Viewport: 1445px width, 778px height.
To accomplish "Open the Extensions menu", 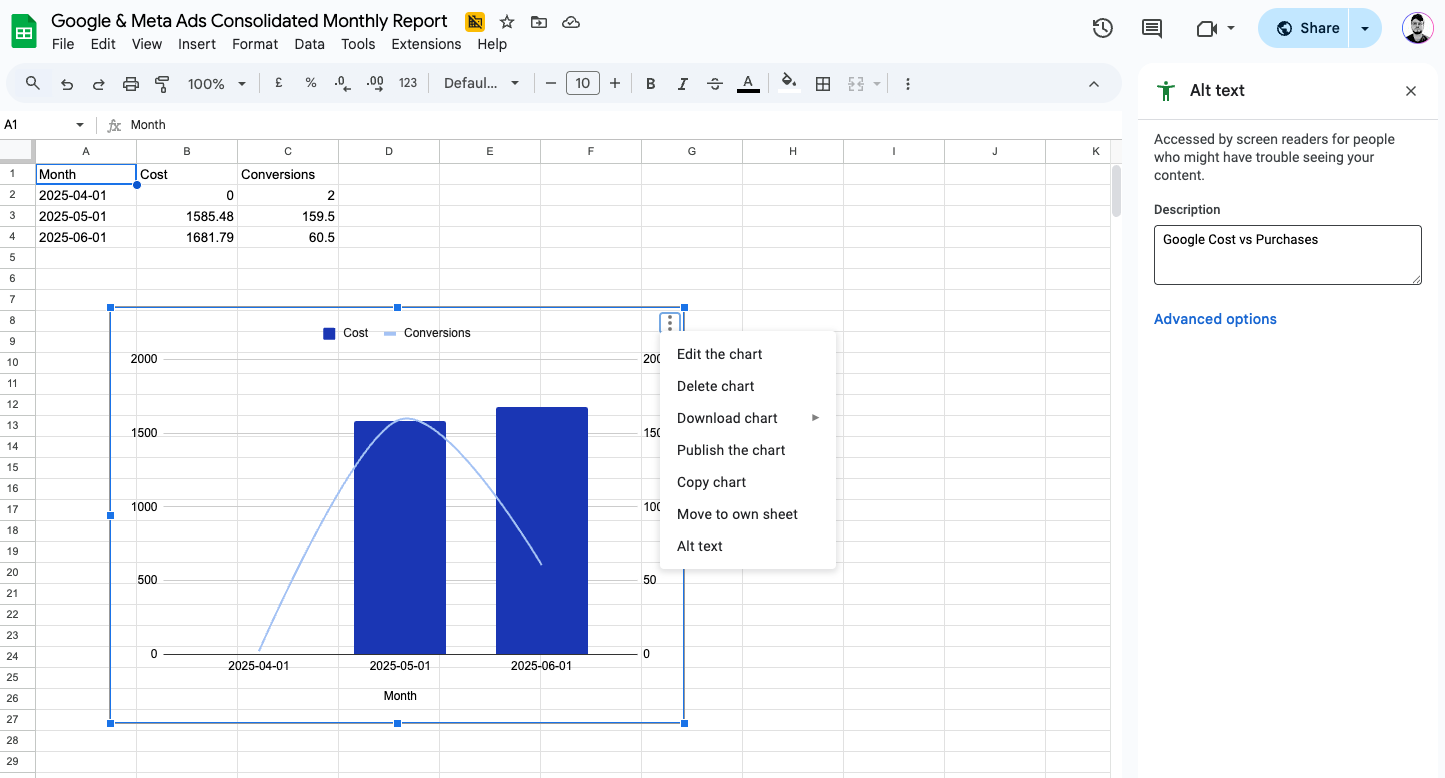I will coord(426,44).
